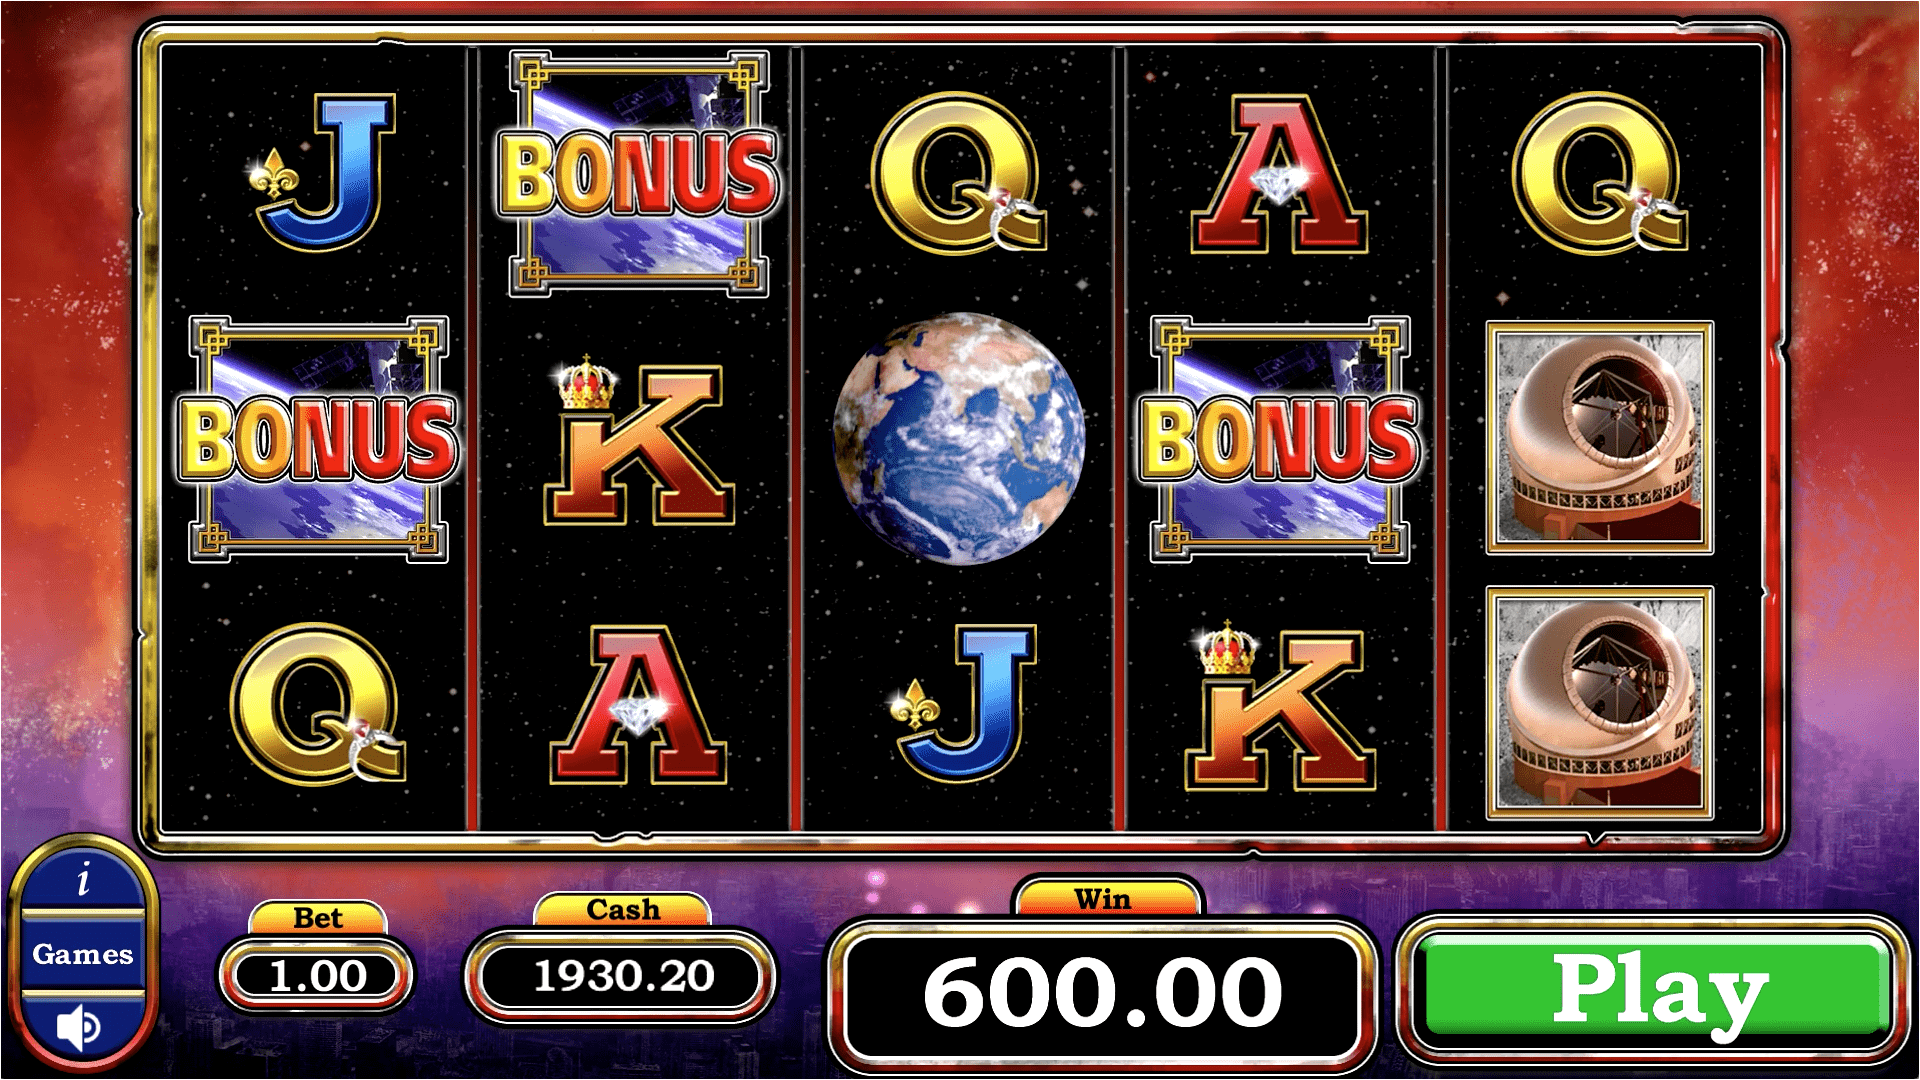Viewport: 1920px width, 1080px height.
Task: Click the Cash label tab
Action: [622, 909]
